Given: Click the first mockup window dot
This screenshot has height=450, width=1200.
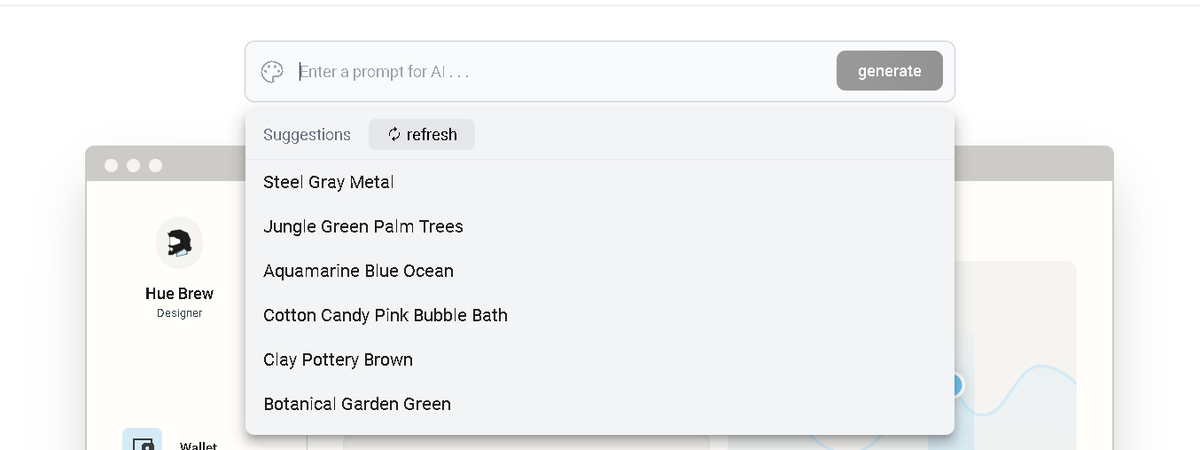Looking at the screenshot, I should pyautogui.click(x=111, y=165).
